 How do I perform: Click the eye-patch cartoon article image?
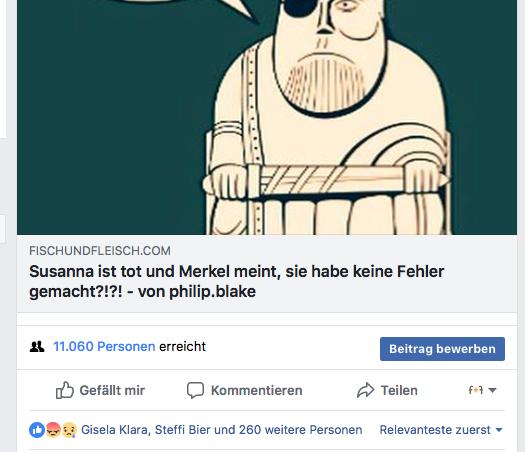click(267, 117)
